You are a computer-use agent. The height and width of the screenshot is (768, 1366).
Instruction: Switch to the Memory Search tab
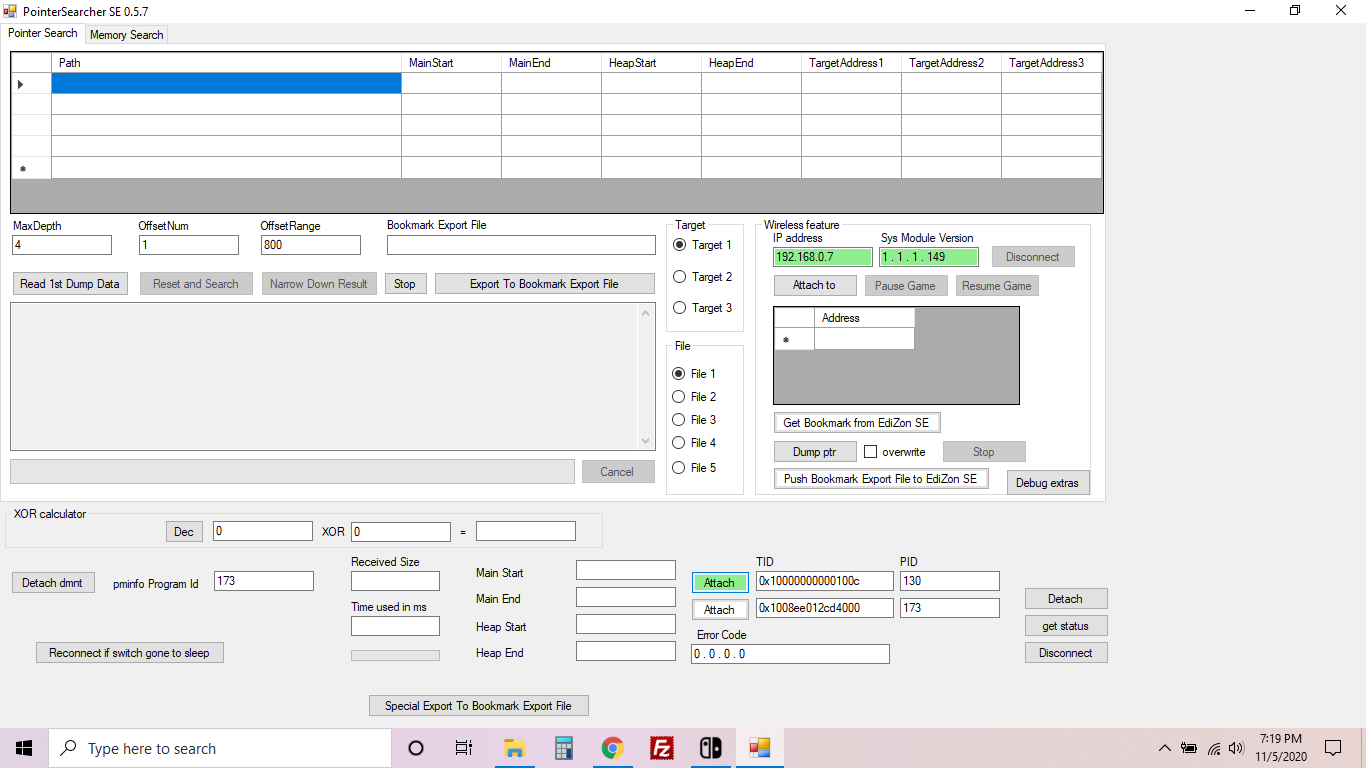point(126,35)
